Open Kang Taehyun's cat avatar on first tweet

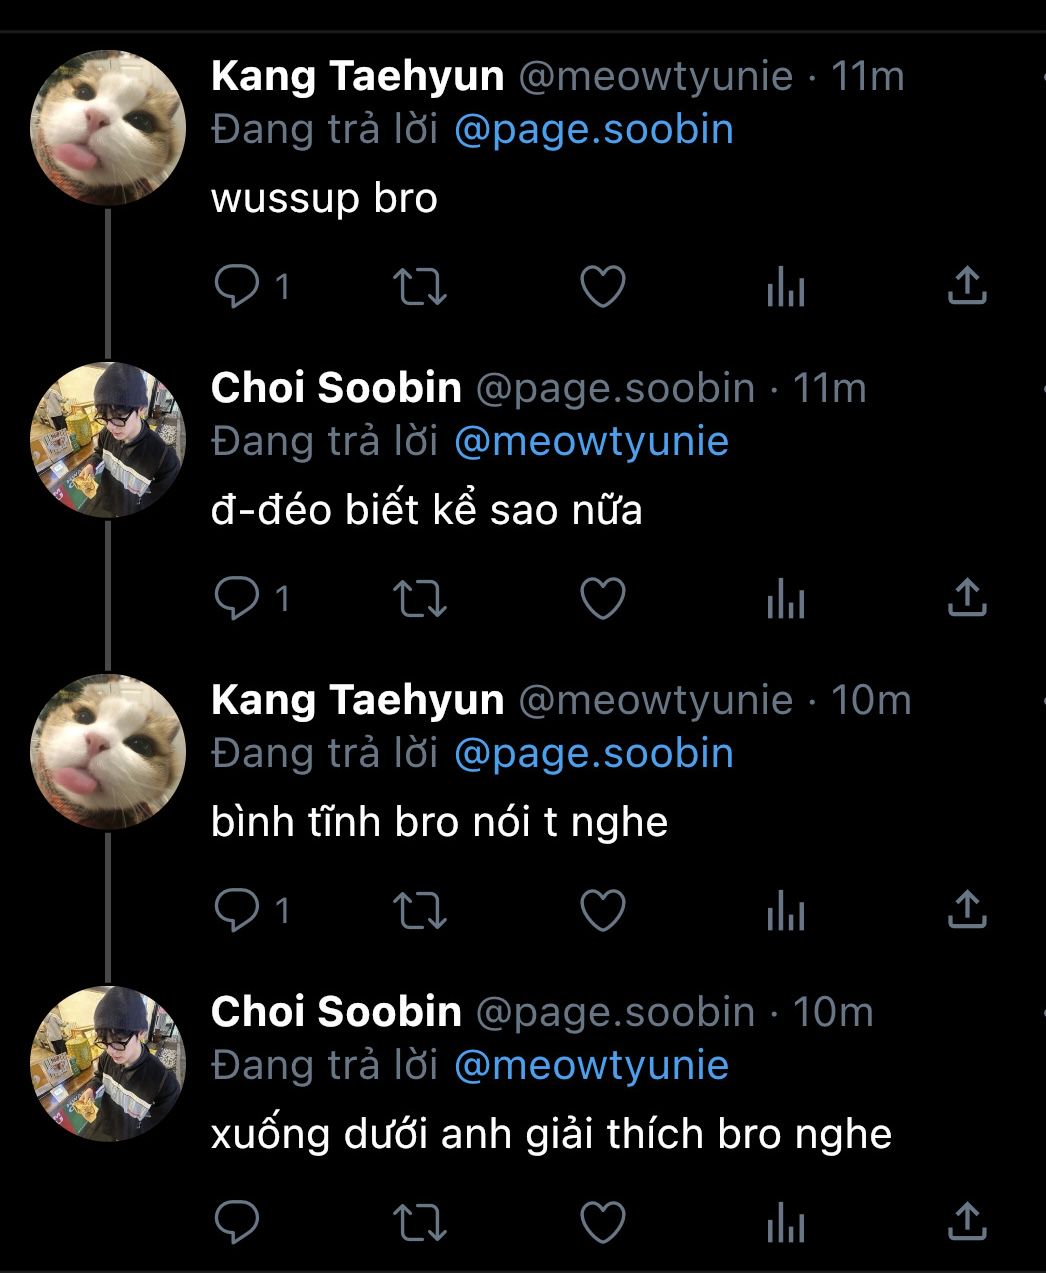pos(108,128)
